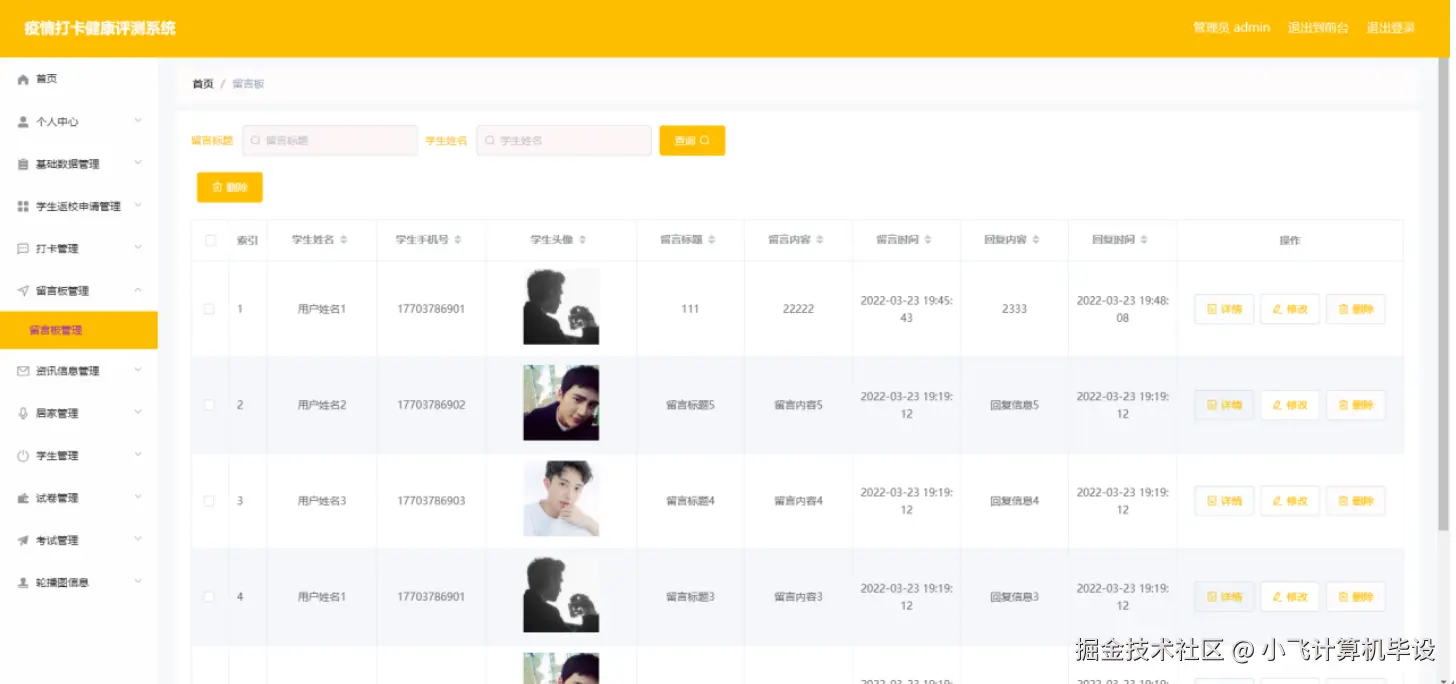Click 修改 for row 留言标题4
Image resolution: width=1456 pixels, height=684 pixels.
pos(1290,501)
